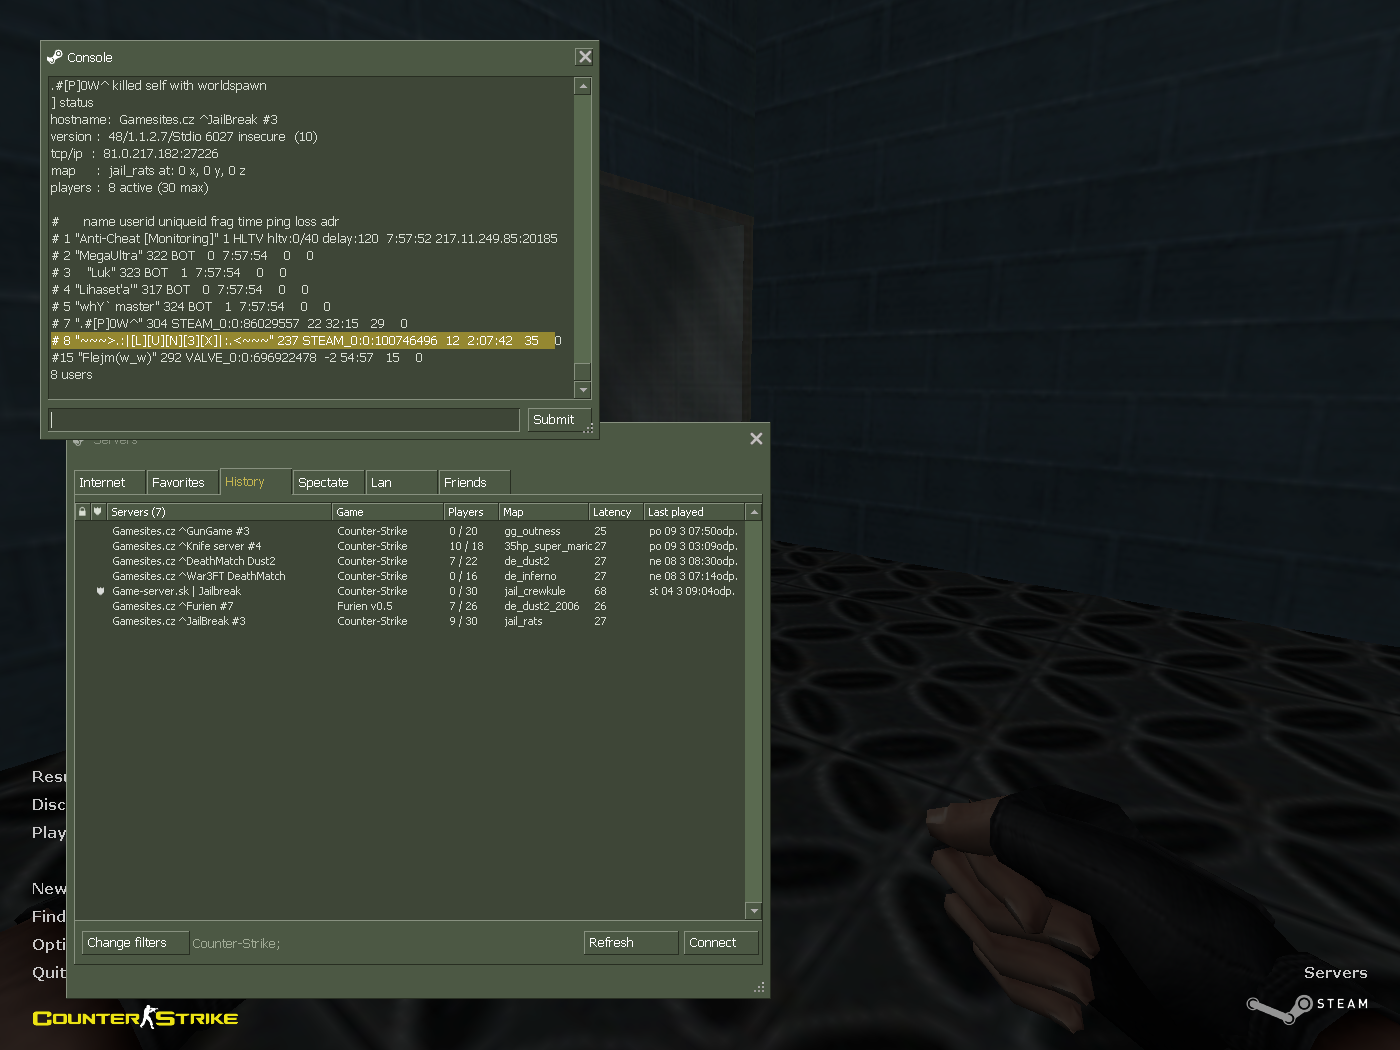The height and width of the screenshot is (1050, 1400).
Task: Click server list scroll down arrow
Action: click(x=754, y=911)
